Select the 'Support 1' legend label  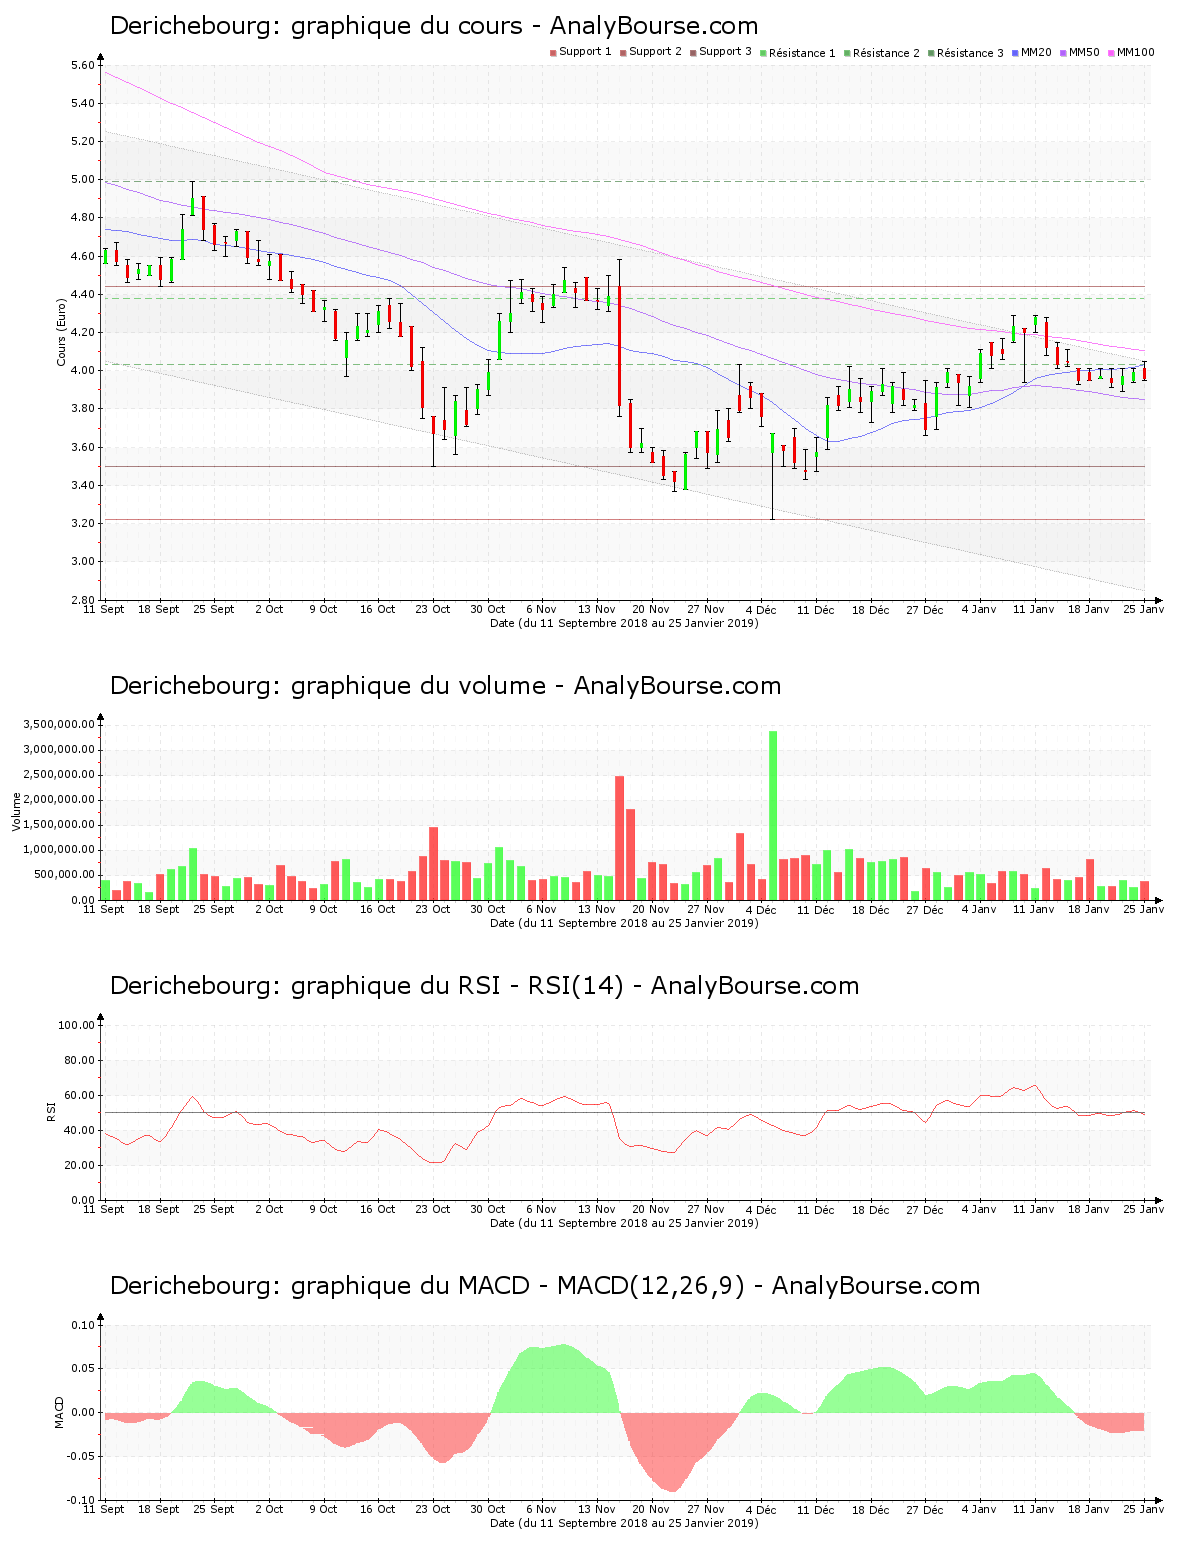coord(585,52)
